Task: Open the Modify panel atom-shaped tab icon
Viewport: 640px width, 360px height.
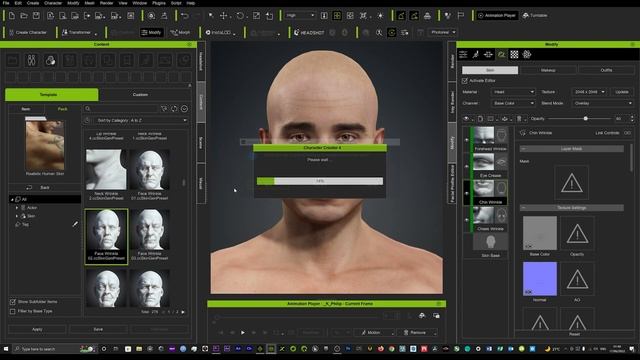Action: (x=527, y=54)
